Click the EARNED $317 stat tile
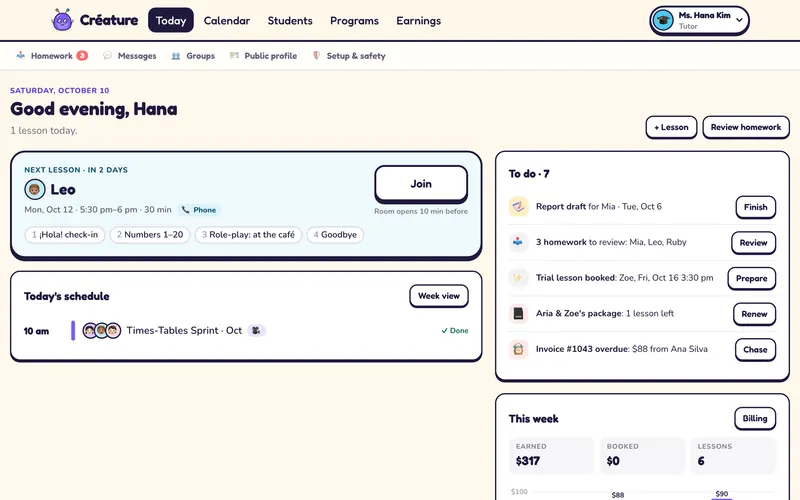Image resolution: width=800 pixels, height=500 pixels. pos(552,455)
